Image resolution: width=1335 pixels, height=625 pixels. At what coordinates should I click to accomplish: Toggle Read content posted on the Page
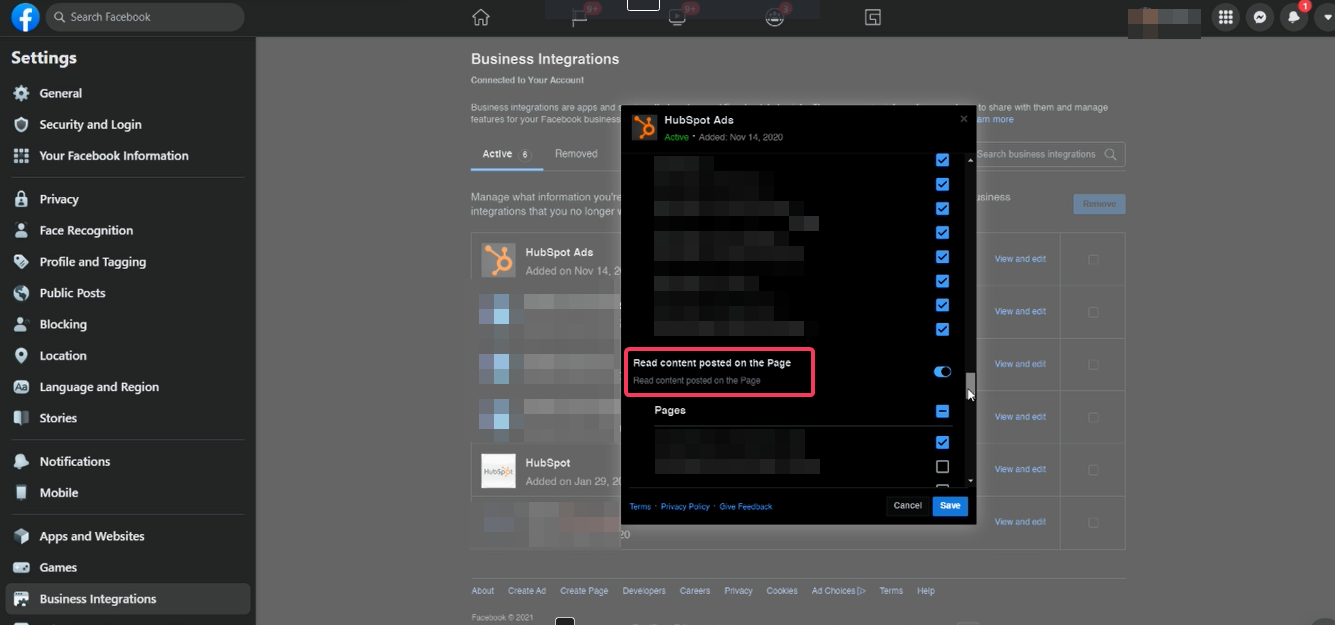pyautogui.click(x=942, y=372)
